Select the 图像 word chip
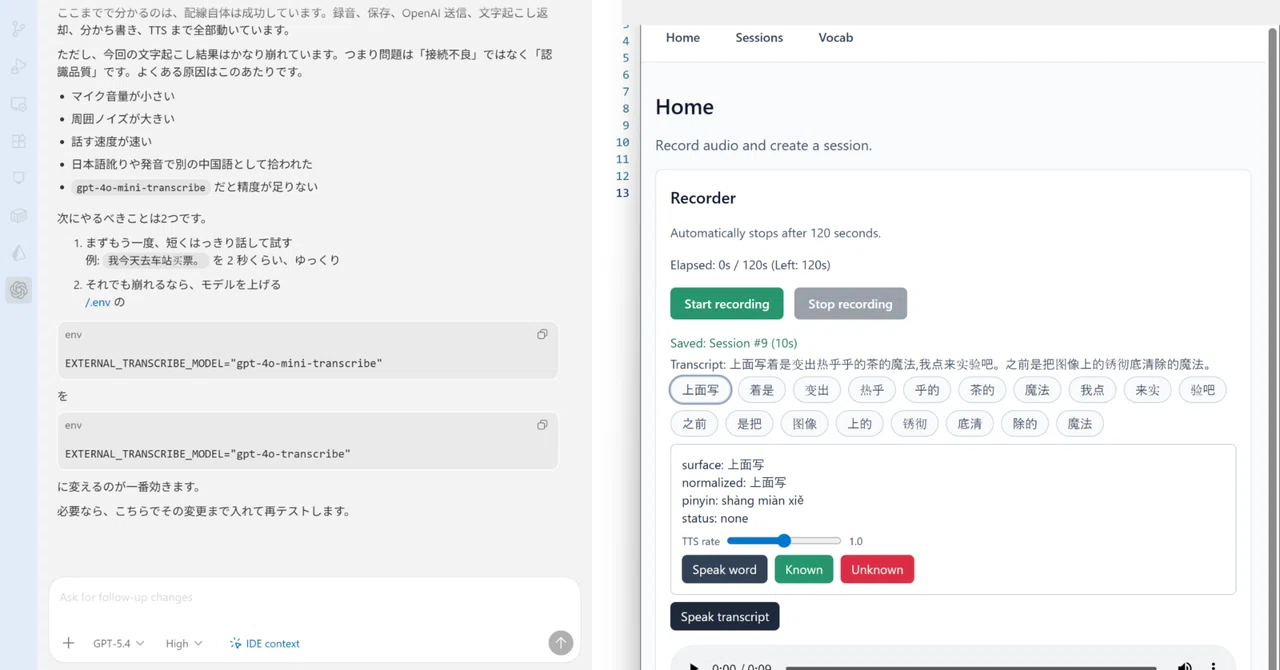 (805, 424)
